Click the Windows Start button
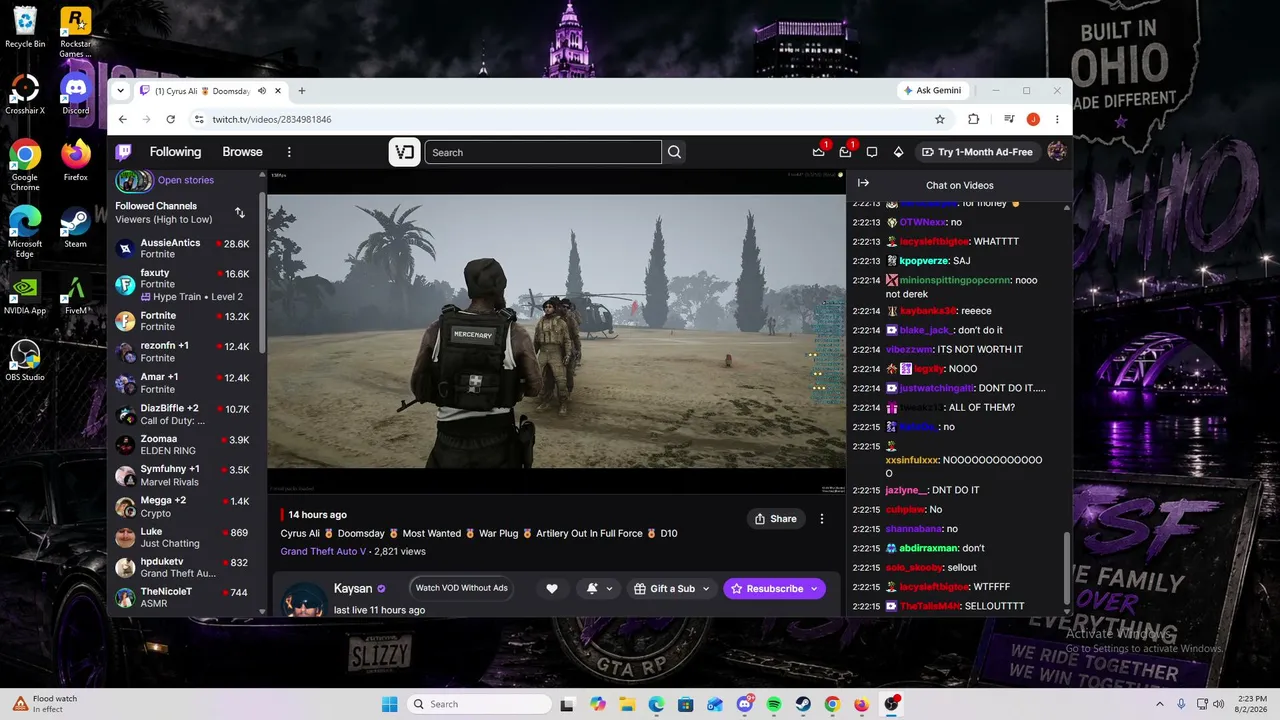 click(390, 704)
